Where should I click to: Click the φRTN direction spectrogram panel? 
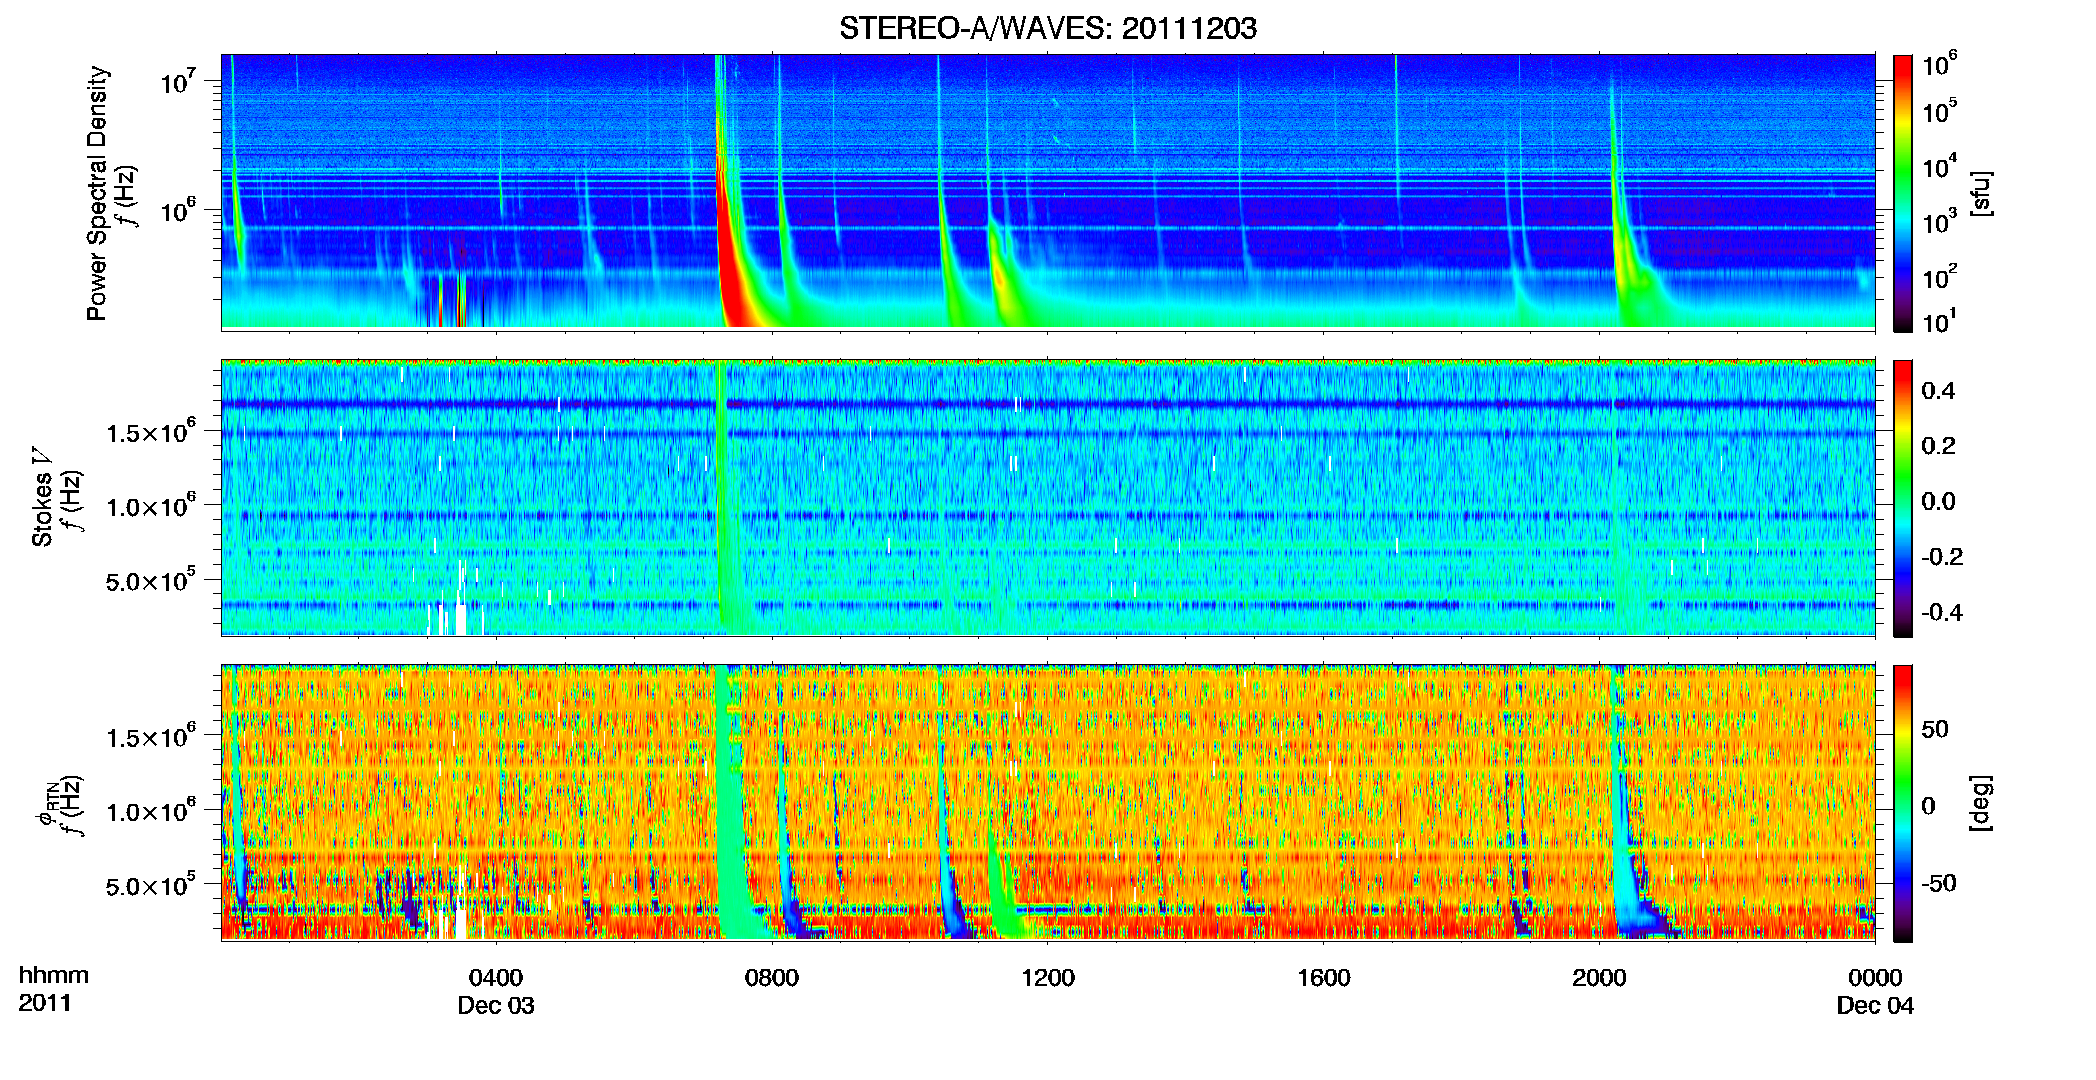pyautogui.click(x=1048, y=803)
